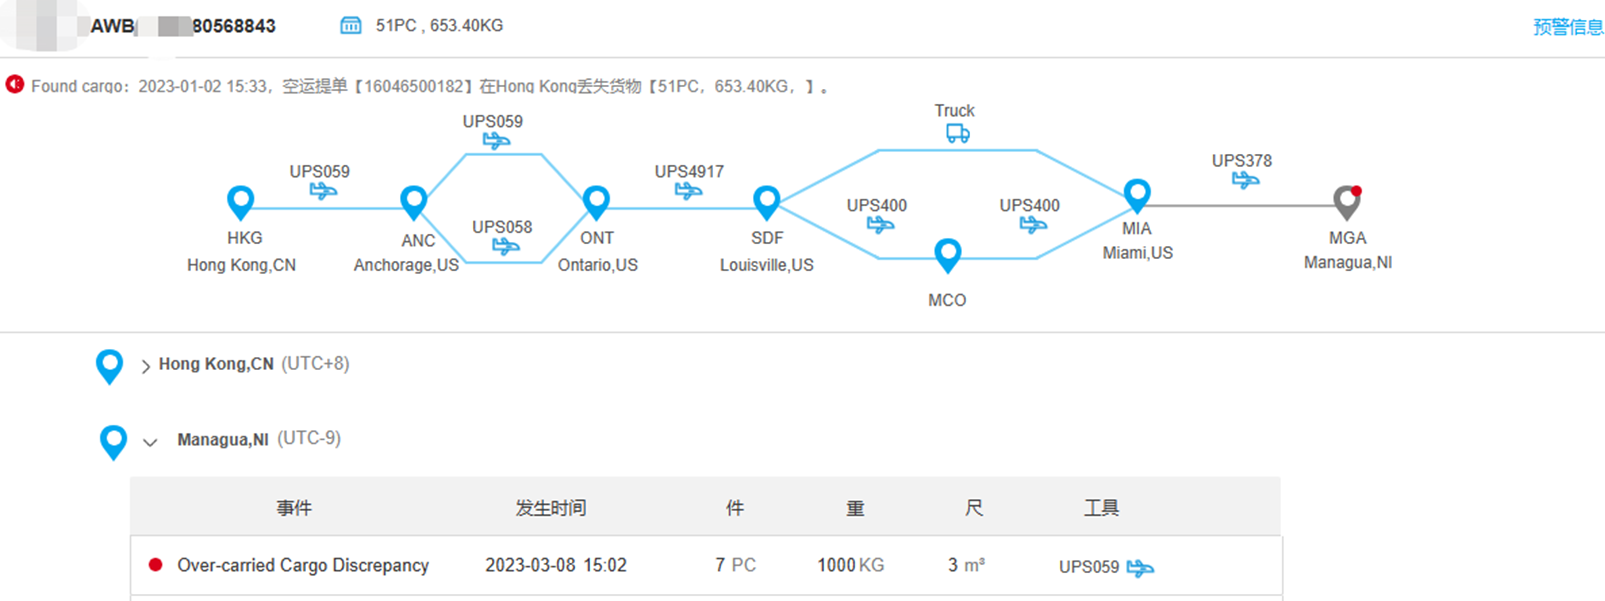
Task: Click the 发生时间 column header
Action: coord(550,508)
